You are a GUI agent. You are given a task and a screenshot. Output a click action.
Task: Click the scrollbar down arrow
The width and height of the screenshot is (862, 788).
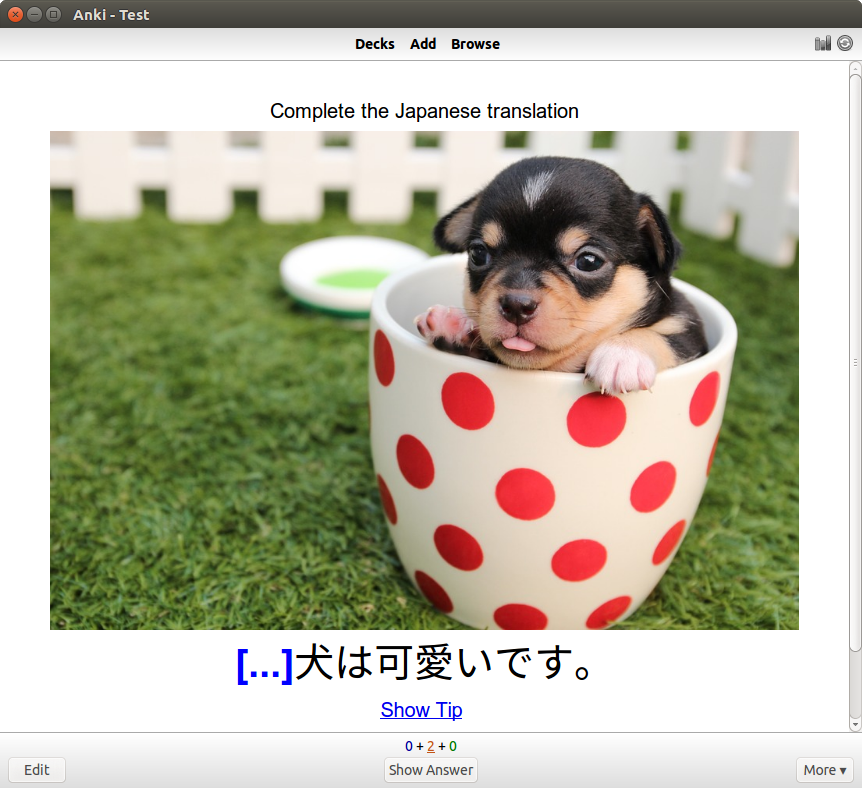[x=855, y=725]
